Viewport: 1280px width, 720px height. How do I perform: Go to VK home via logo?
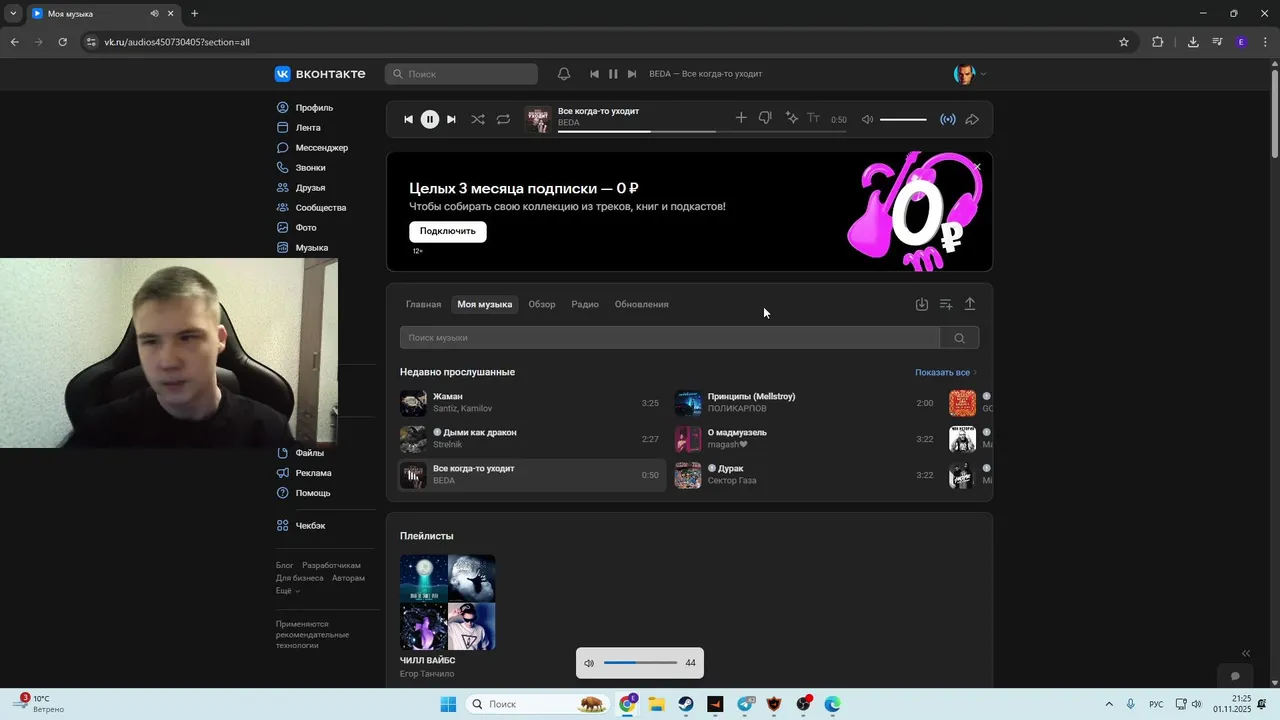point(320,74)
